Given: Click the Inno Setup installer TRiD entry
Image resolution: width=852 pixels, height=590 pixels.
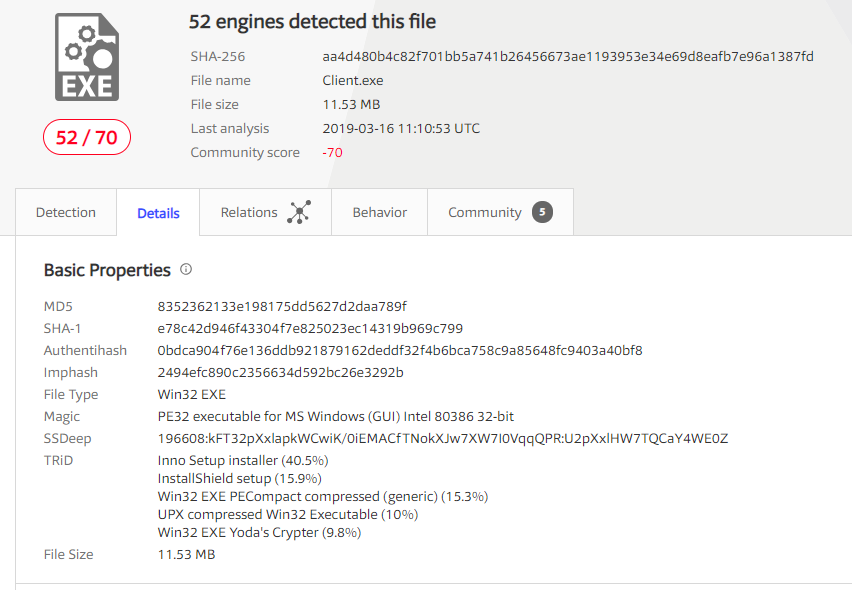Looking at the screenshot, I should point(243,460).
